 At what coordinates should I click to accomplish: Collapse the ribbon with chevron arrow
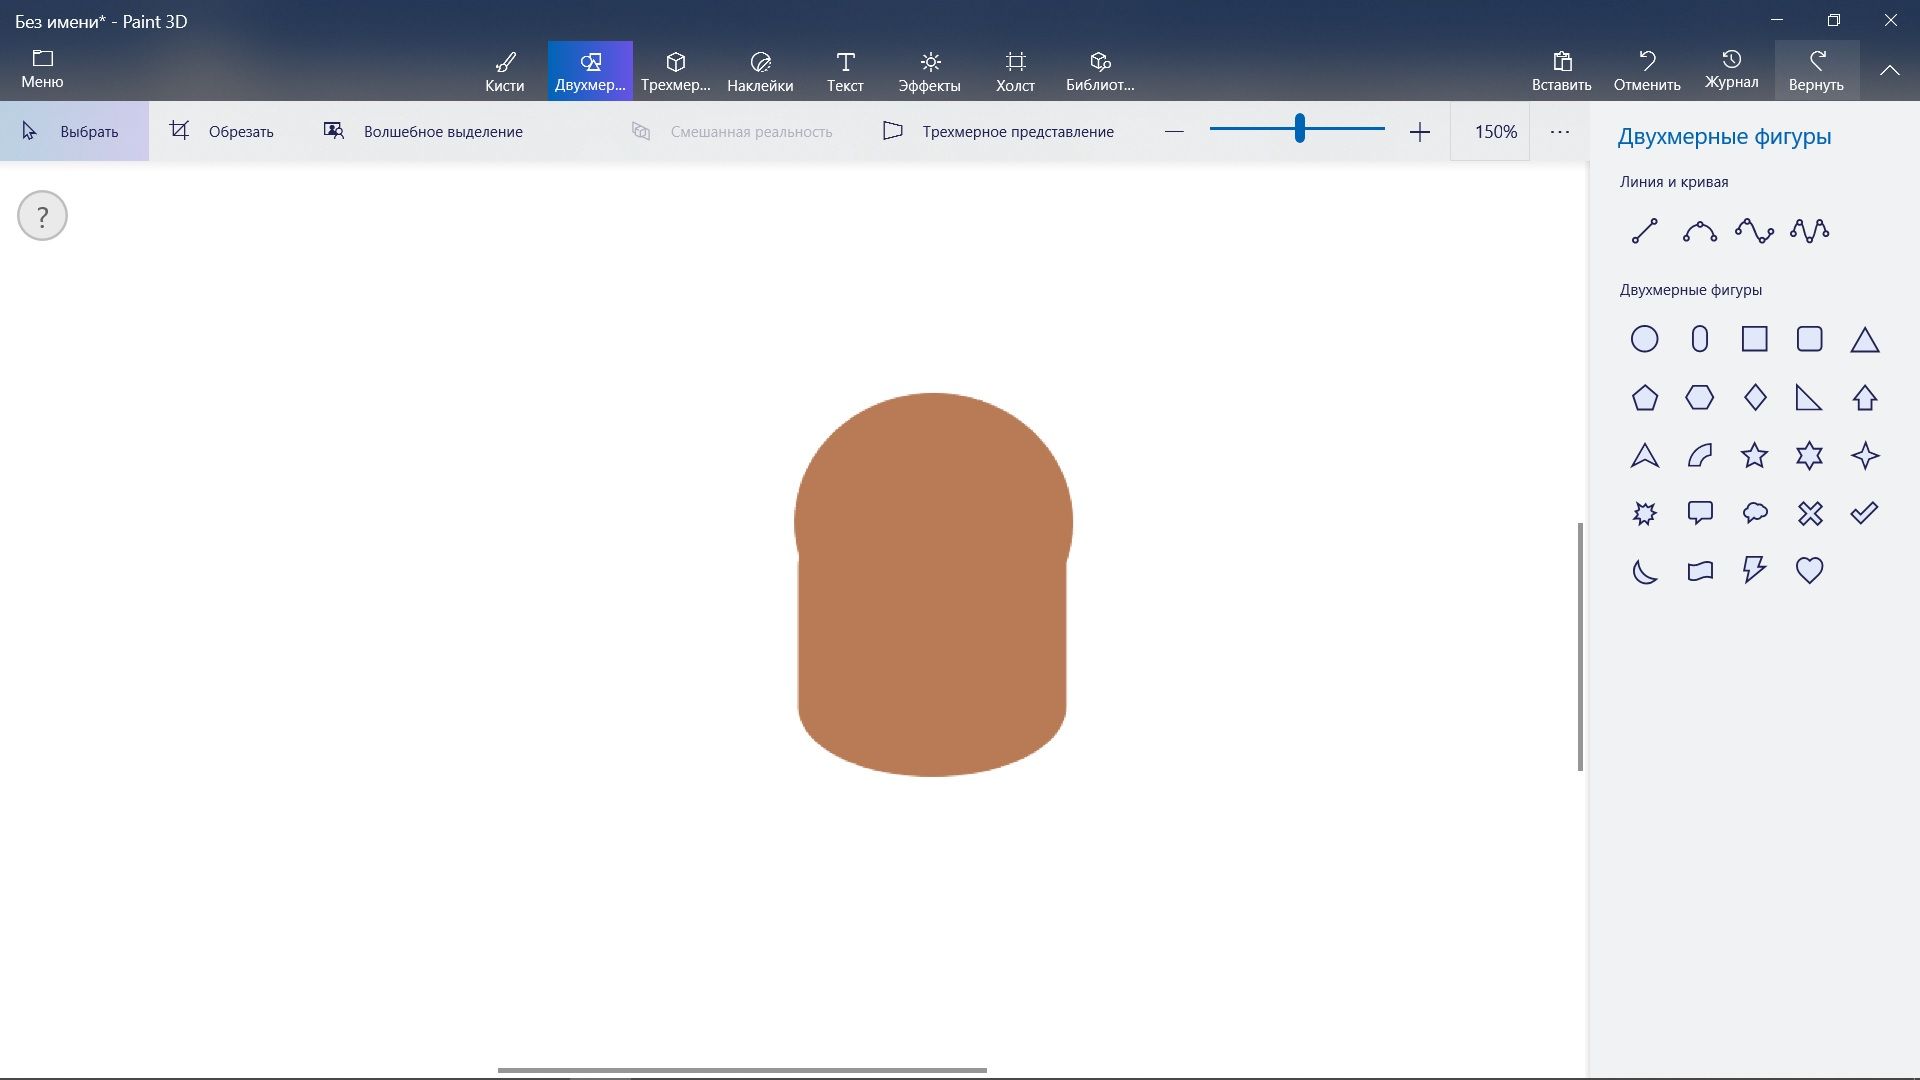coord(1889,70)
